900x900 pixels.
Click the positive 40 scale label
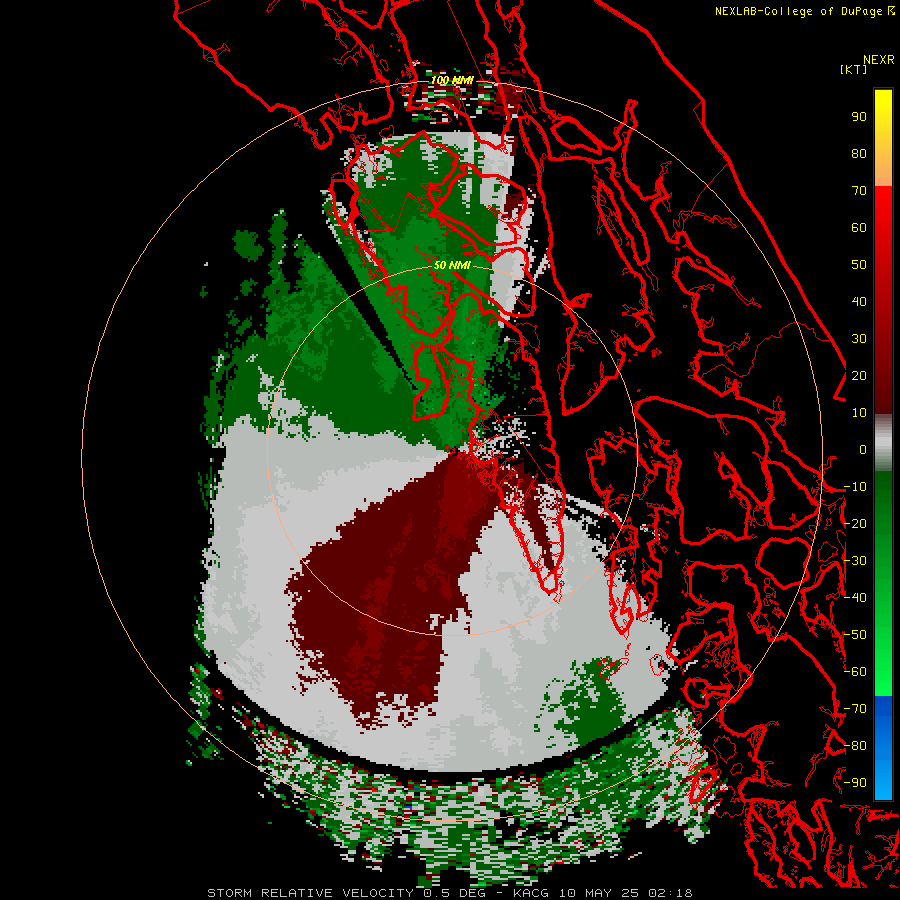(x=859, y=302)
